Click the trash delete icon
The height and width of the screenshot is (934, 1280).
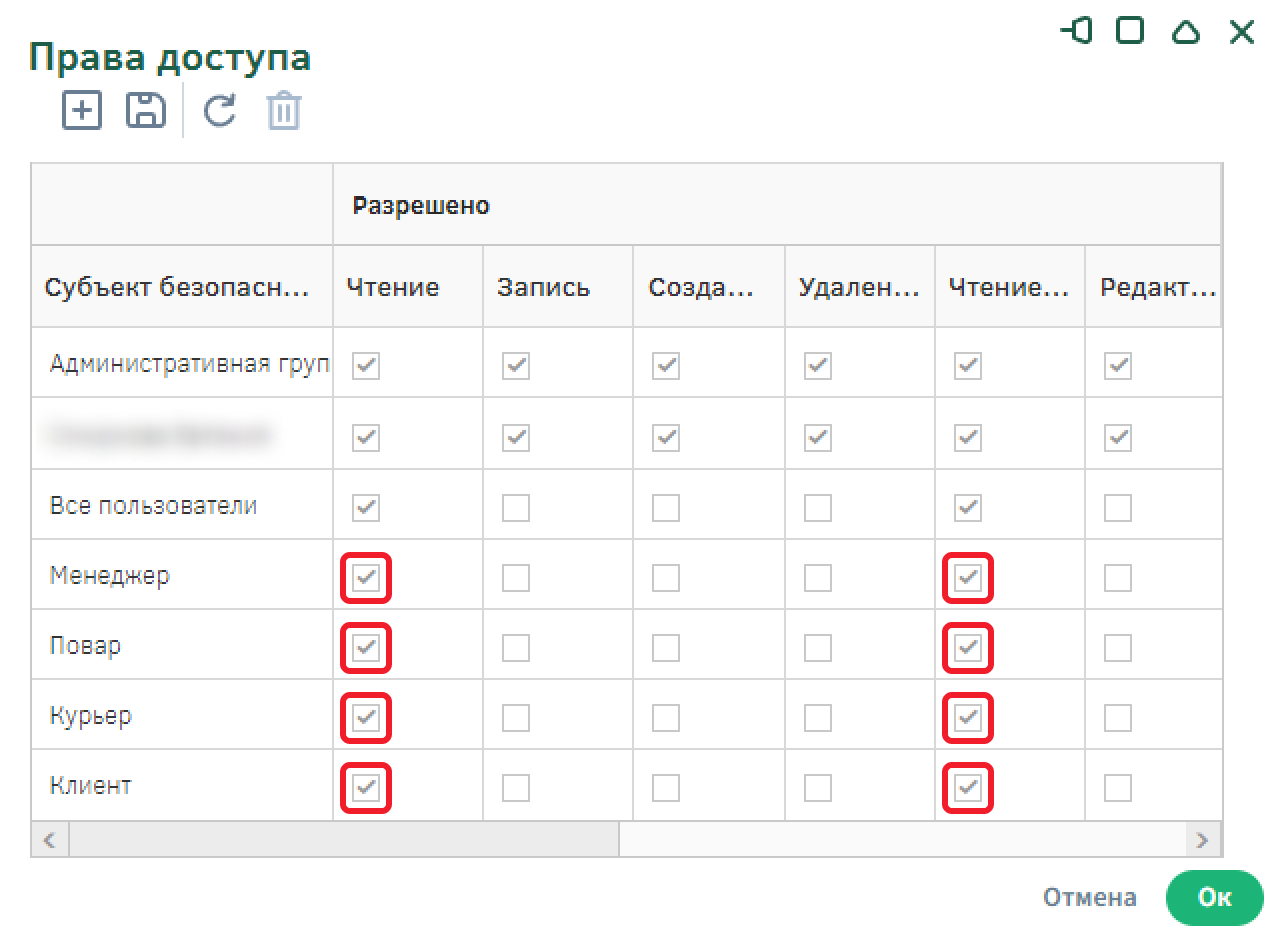(x=284, y=111)
